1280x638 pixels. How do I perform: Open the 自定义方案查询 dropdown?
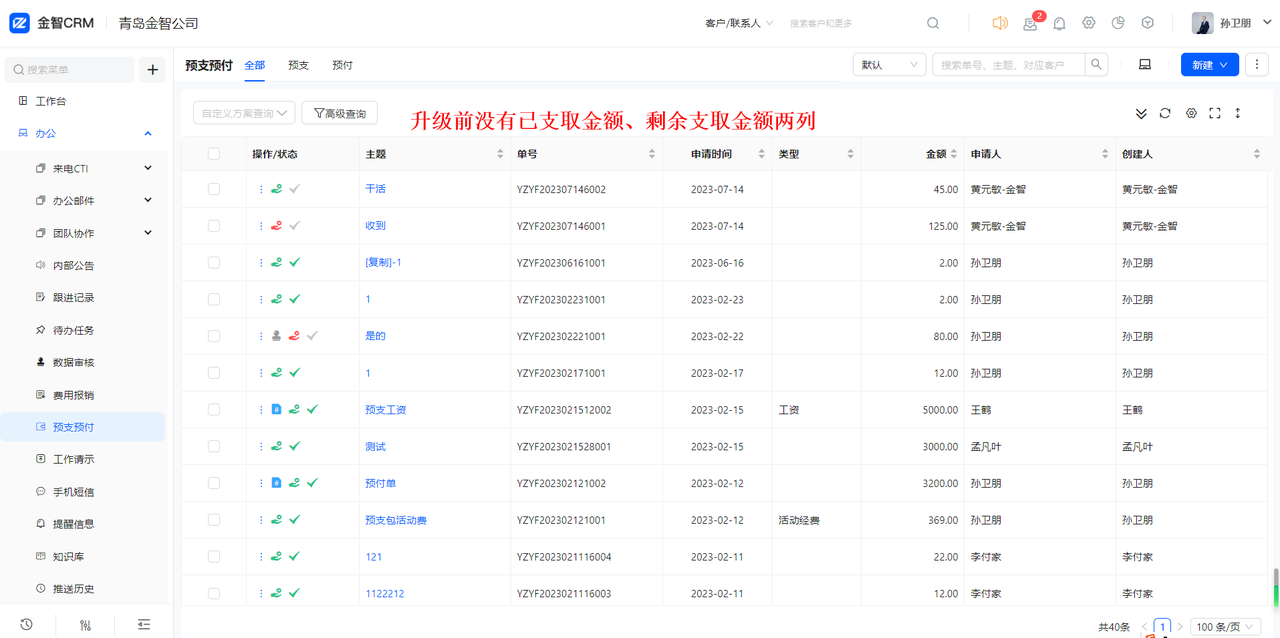point(244,113)
